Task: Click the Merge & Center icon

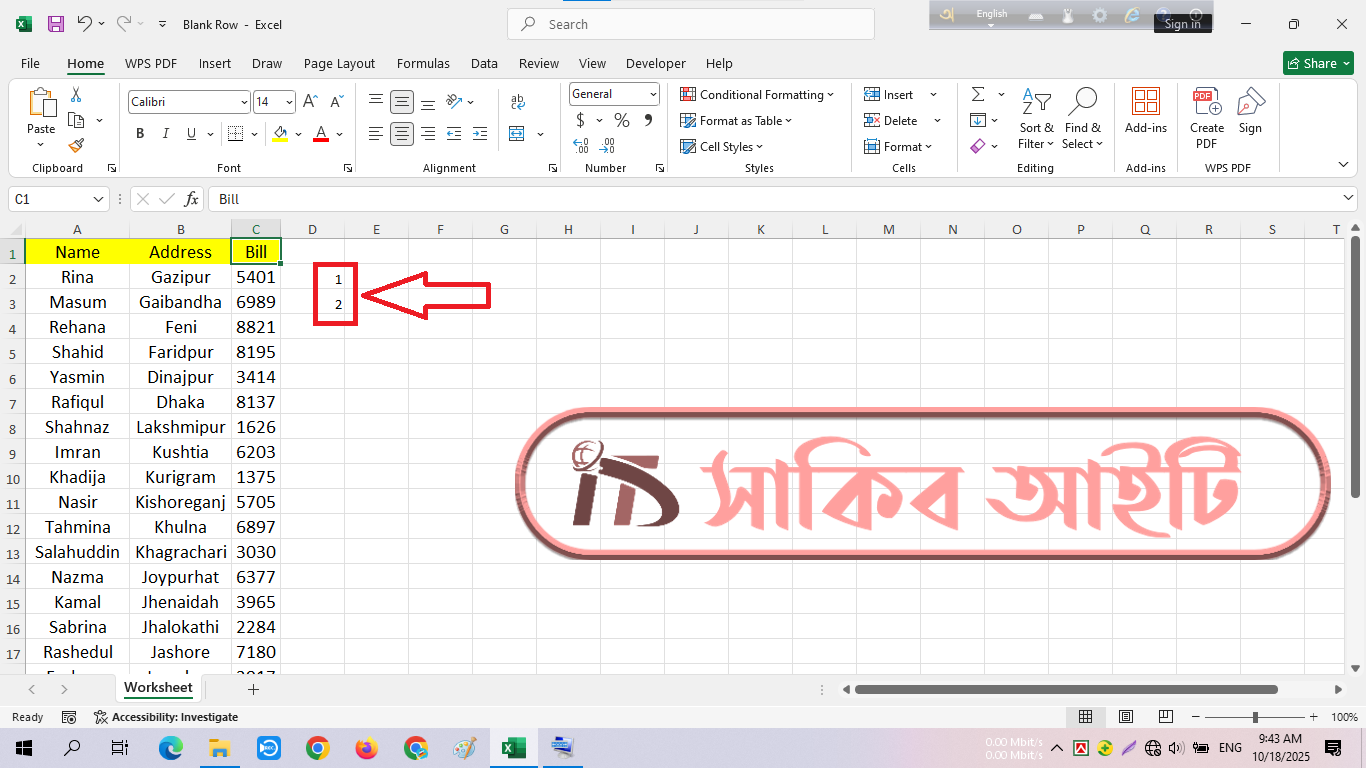Action: click(x=517, y=134)
